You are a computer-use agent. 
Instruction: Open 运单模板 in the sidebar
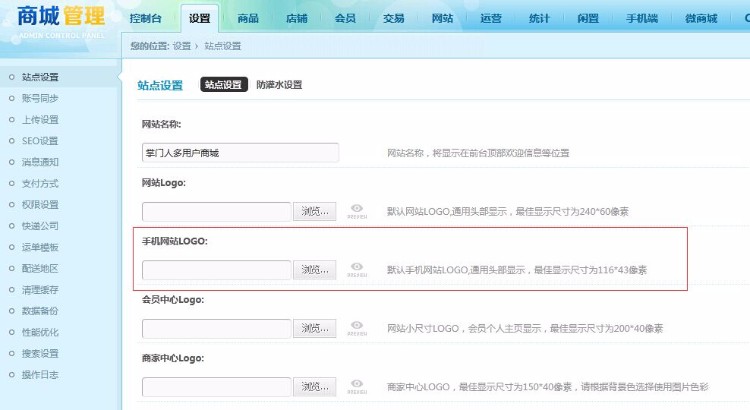coord(40,247)
